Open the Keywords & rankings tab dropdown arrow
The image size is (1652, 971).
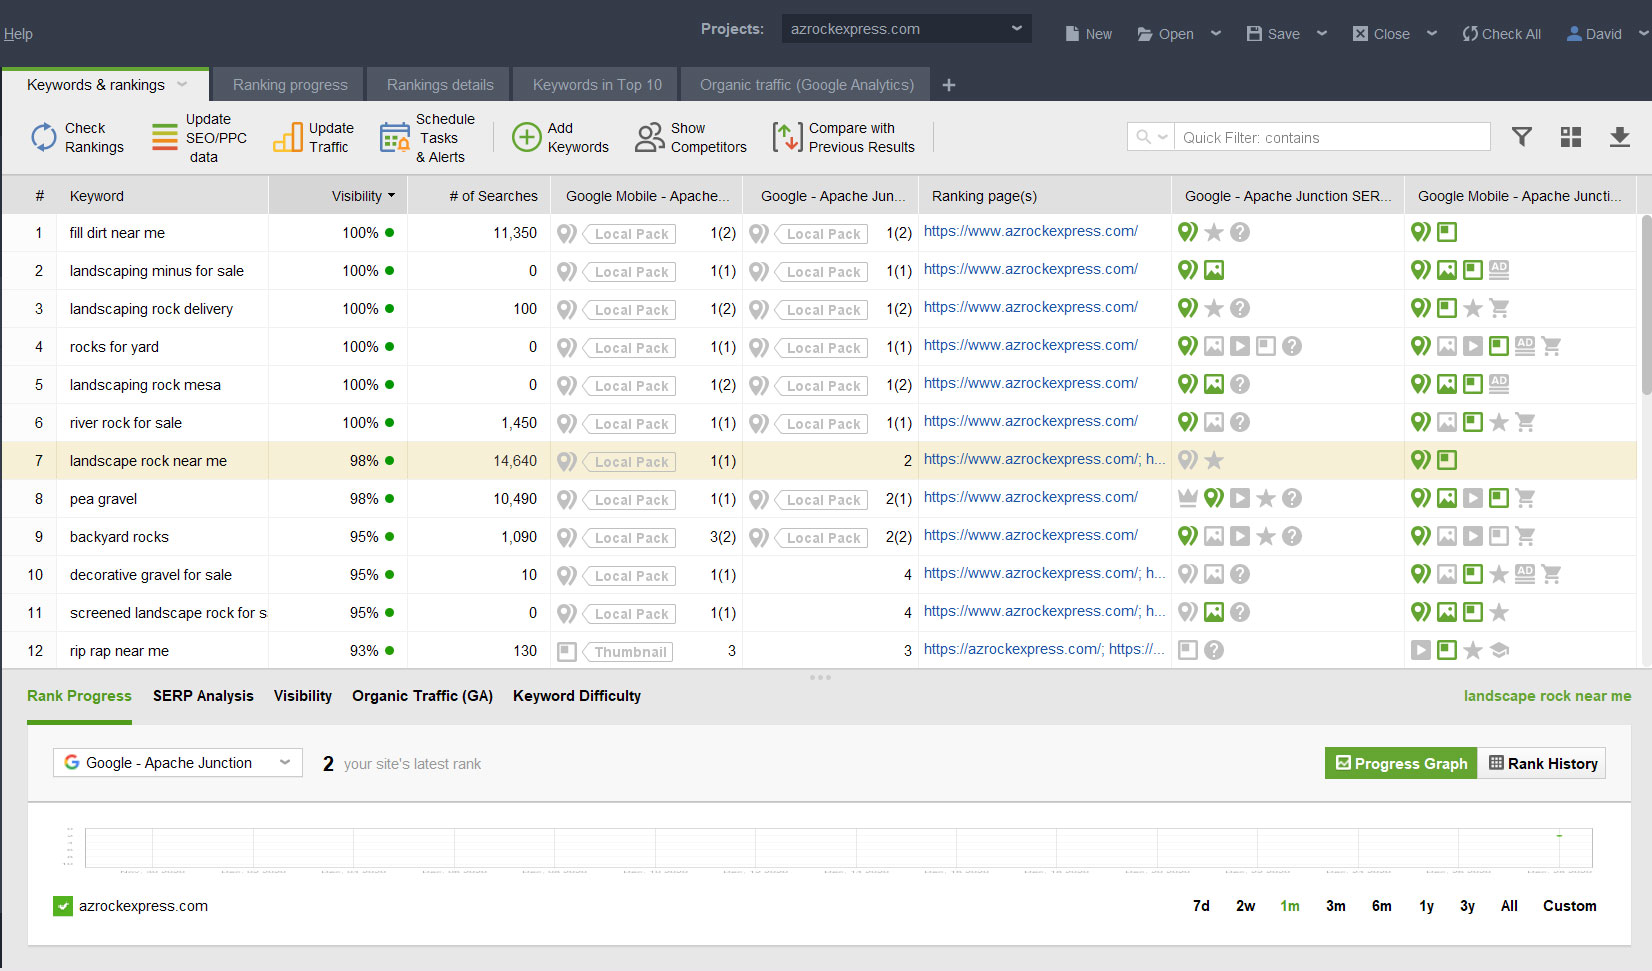coord(182,85)
